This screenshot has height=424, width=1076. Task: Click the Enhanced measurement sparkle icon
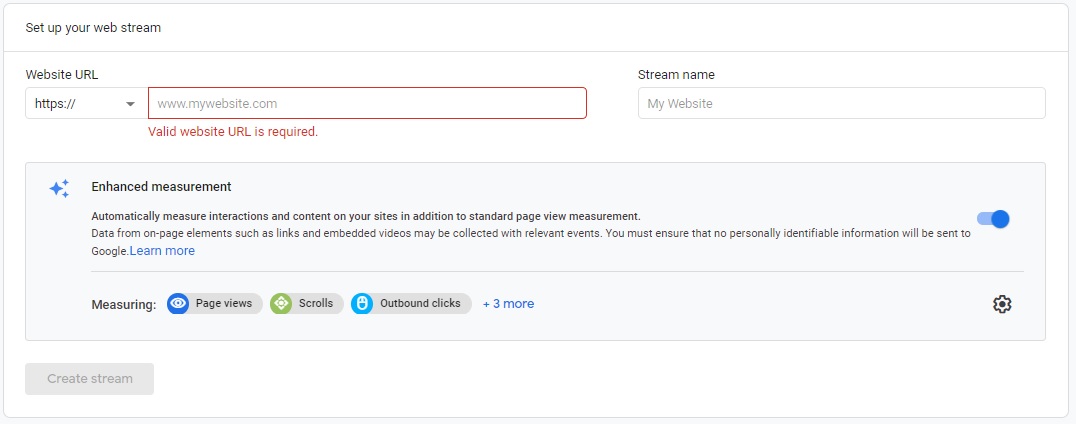pos(59,188)
